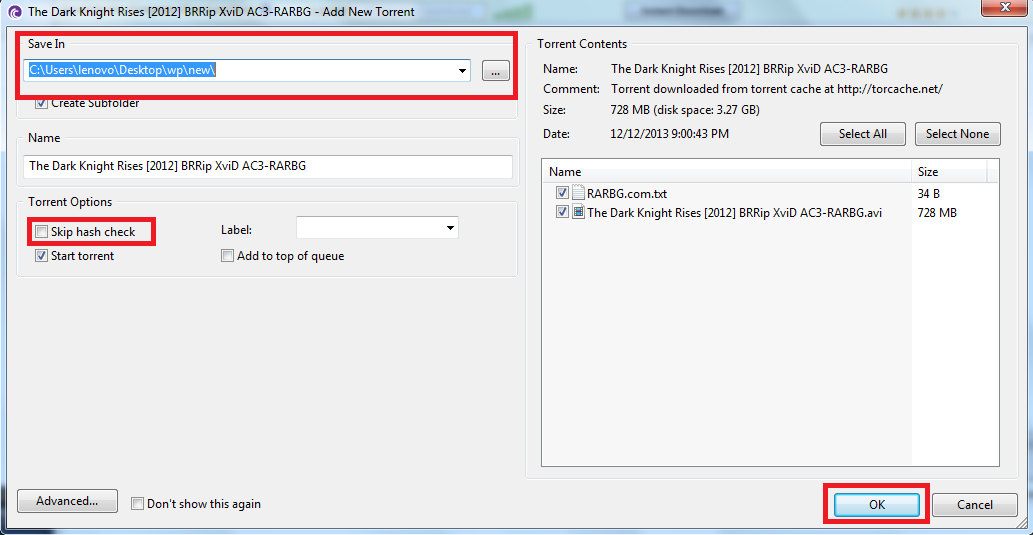Open the Advanced settings button
The image size is (1033, 535).
click(x=67, y=501)
